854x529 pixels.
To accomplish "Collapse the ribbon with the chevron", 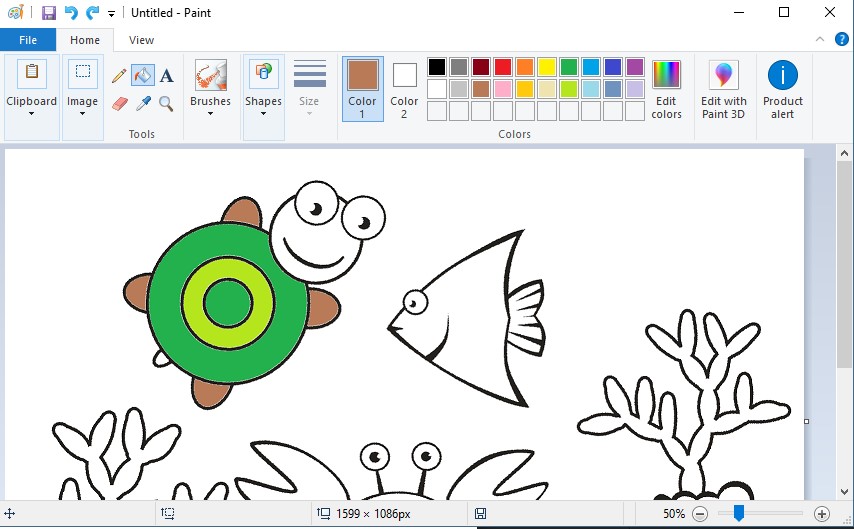I will point(820,39).
